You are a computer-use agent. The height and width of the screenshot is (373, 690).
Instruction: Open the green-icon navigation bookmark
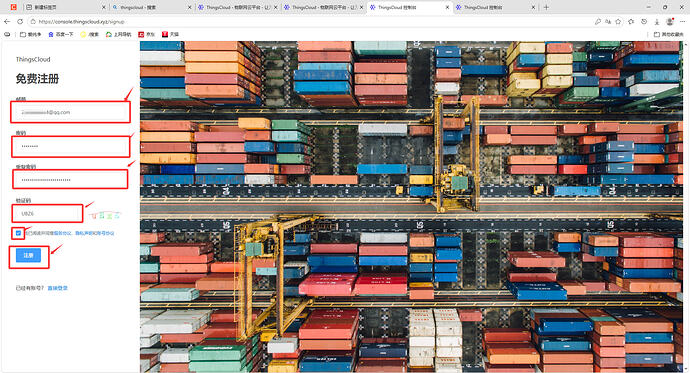coord(118,34)
